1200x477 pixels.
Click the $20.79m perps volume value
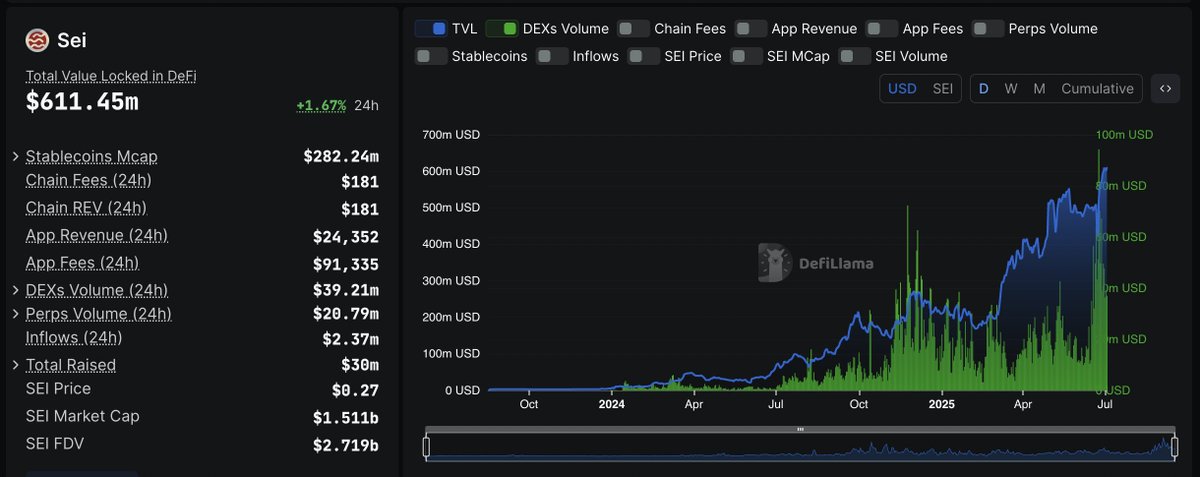[x=346, y=315]
